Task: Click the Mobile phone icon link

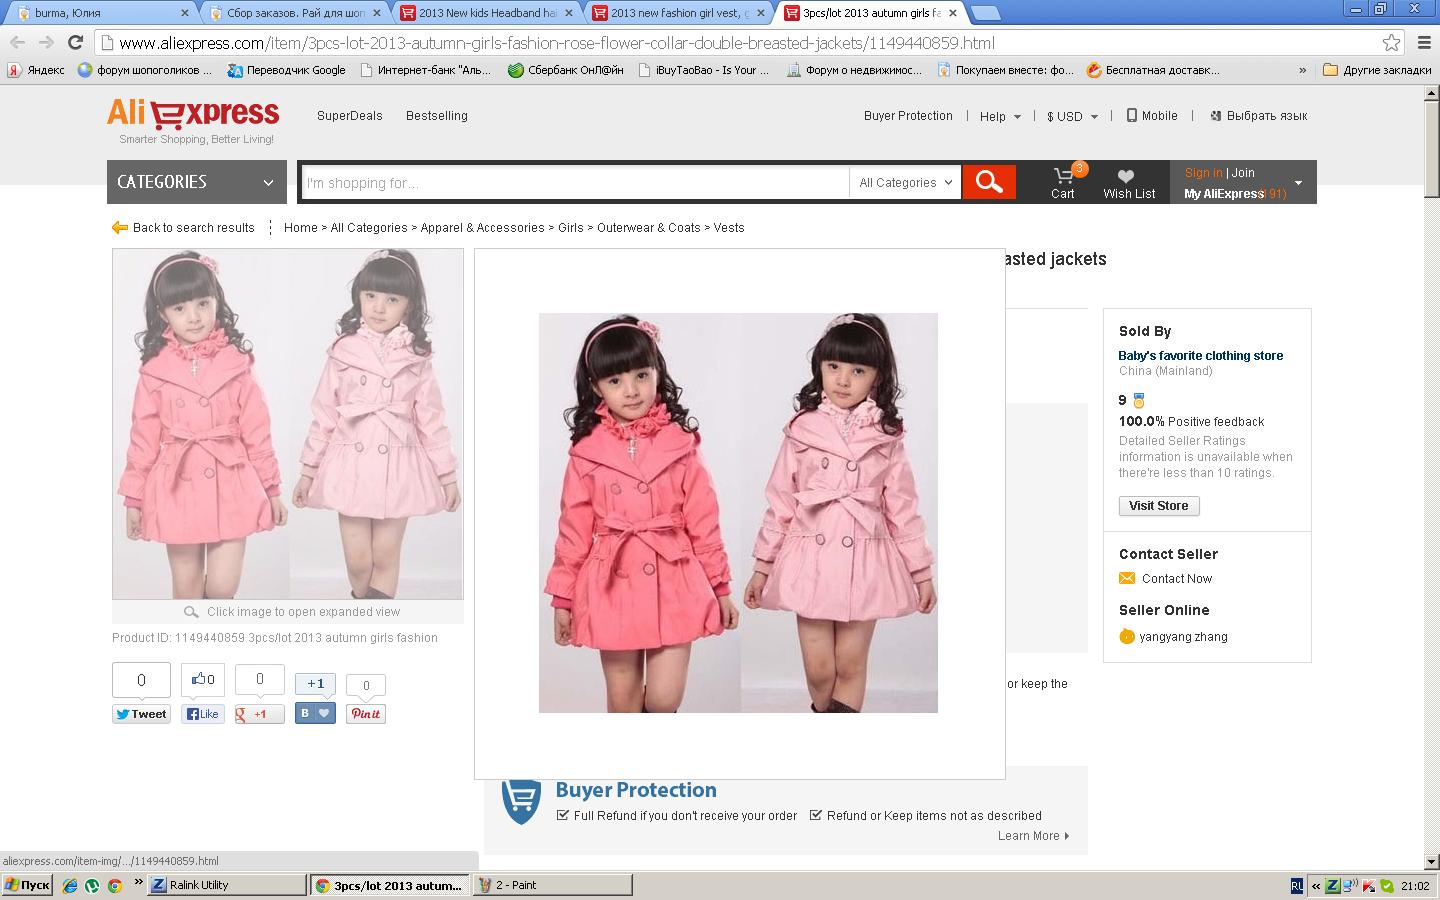Action: click(x=1132, y=115)
